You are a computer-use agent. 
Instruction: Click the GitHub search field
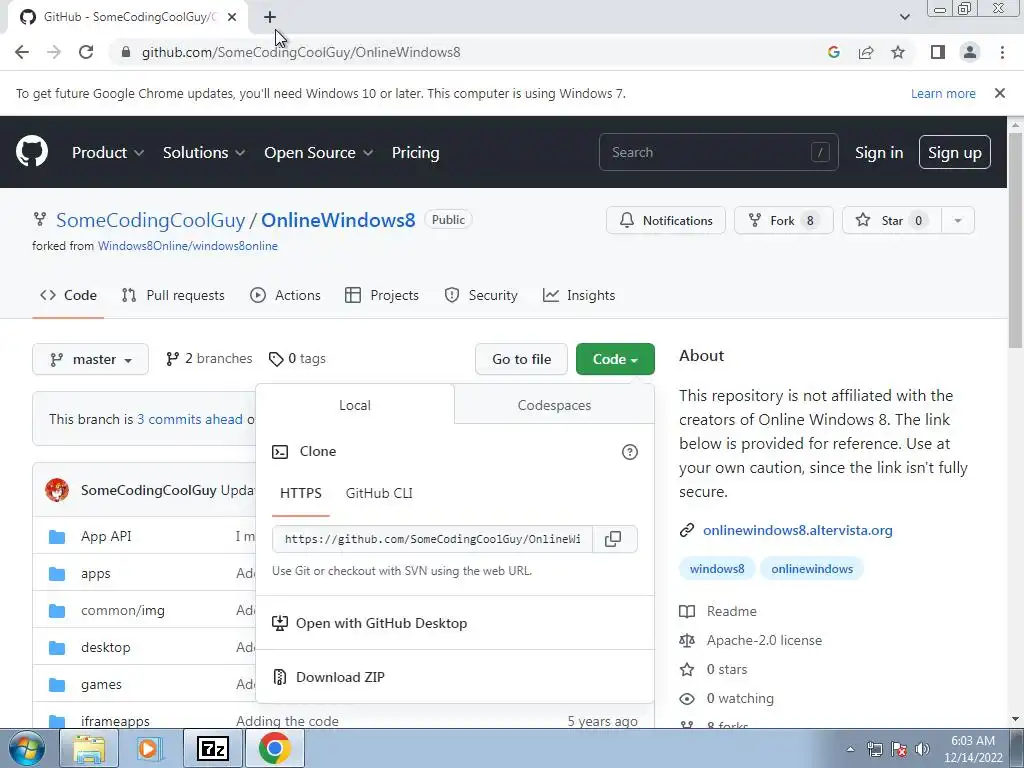point(718,152)
